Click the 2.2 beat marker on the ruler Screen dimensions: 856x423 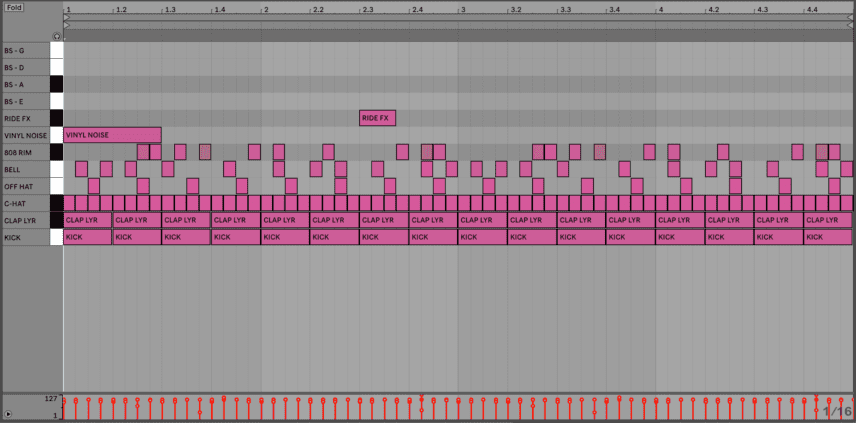318,10
